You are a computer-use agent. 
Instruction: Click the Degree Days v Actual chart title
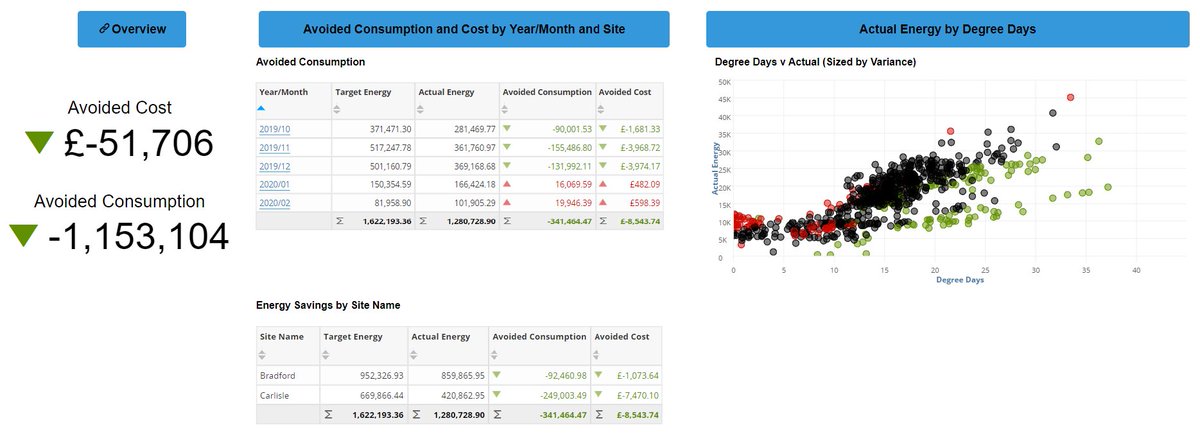816,63
